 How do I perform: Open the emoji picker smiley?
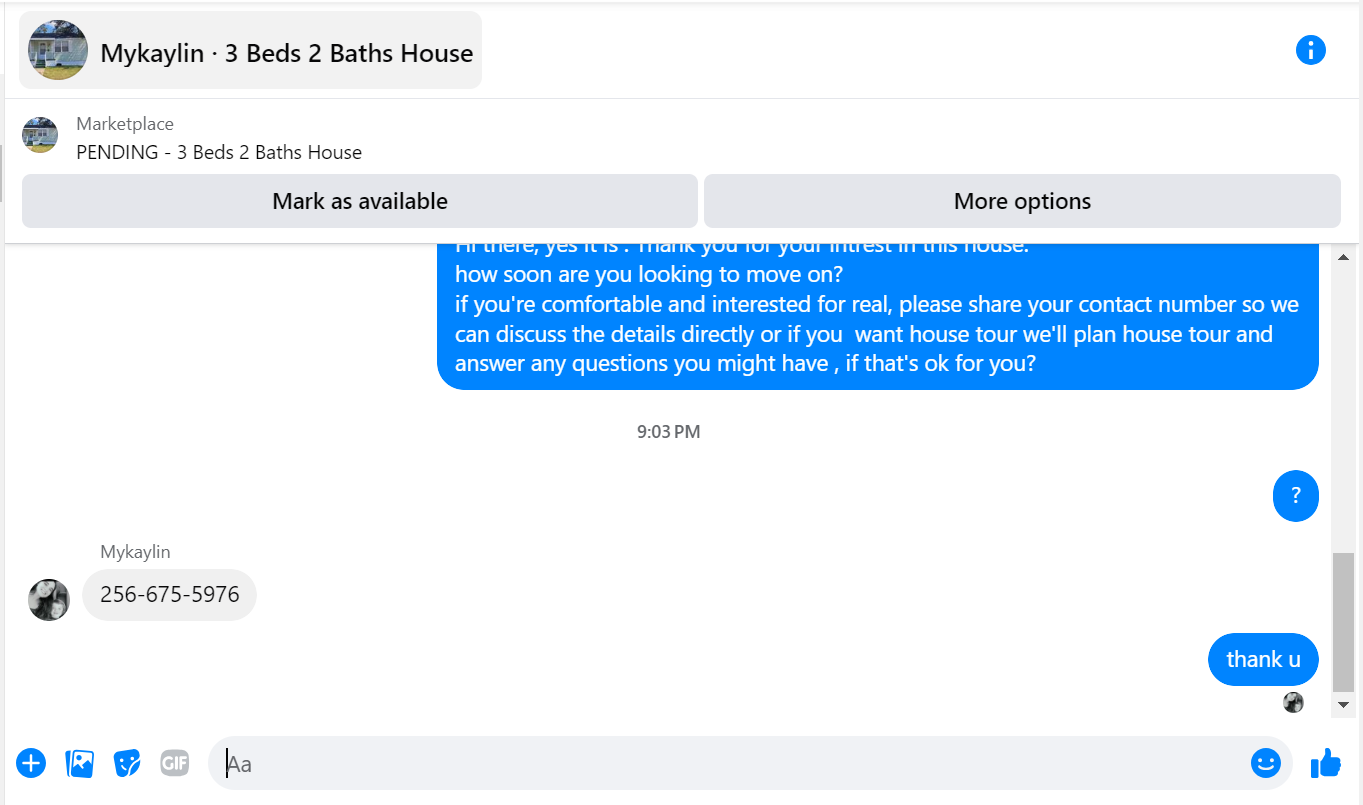[1265, 763]
